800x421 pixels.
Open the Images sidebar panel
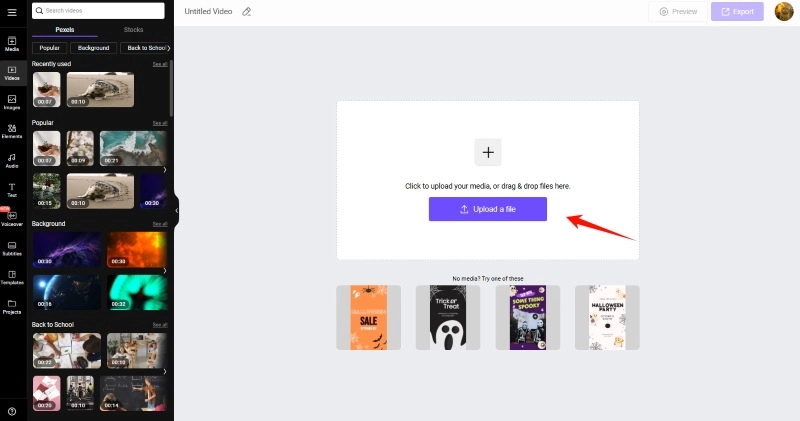point(12,102)
